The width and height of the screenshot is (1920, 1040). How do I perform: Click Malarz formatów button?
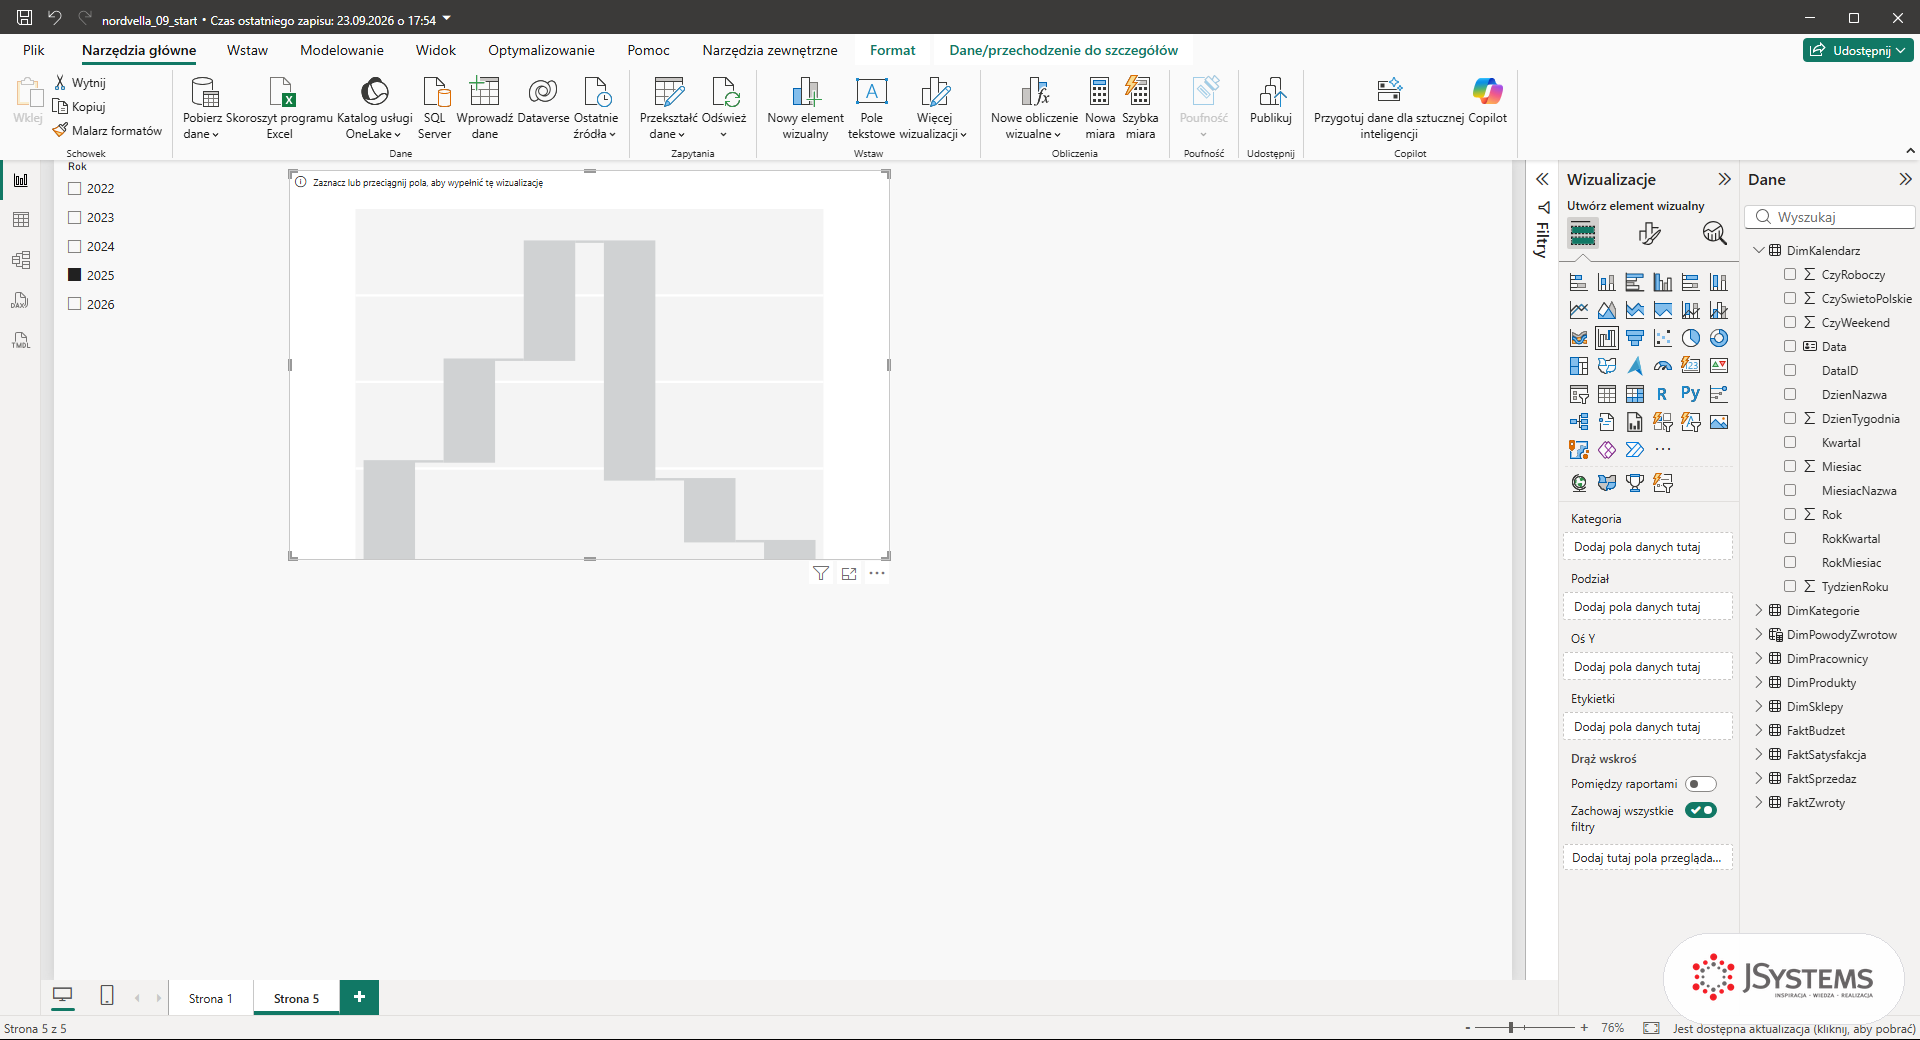tap(108, 130)
